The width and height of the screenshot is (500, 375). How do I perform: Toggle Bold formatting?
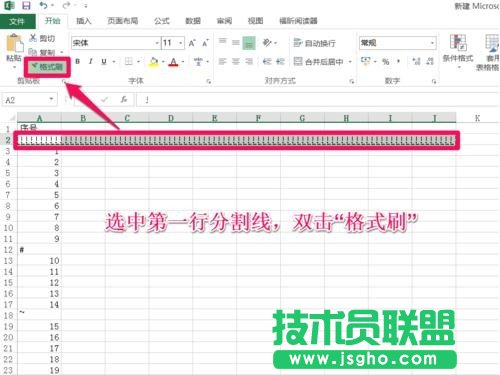(77, 61)
